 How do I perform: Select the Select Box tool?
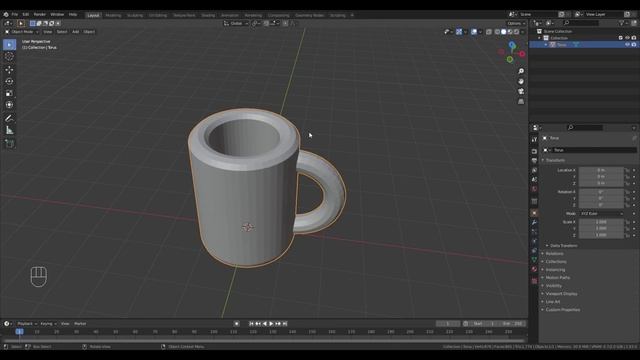pyautogui.click(x=9, y=44)
